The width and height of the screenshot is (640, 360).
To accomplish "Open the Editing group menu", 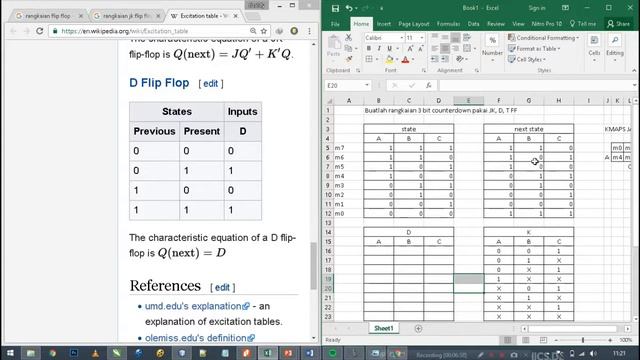I will tap(615, 47).
